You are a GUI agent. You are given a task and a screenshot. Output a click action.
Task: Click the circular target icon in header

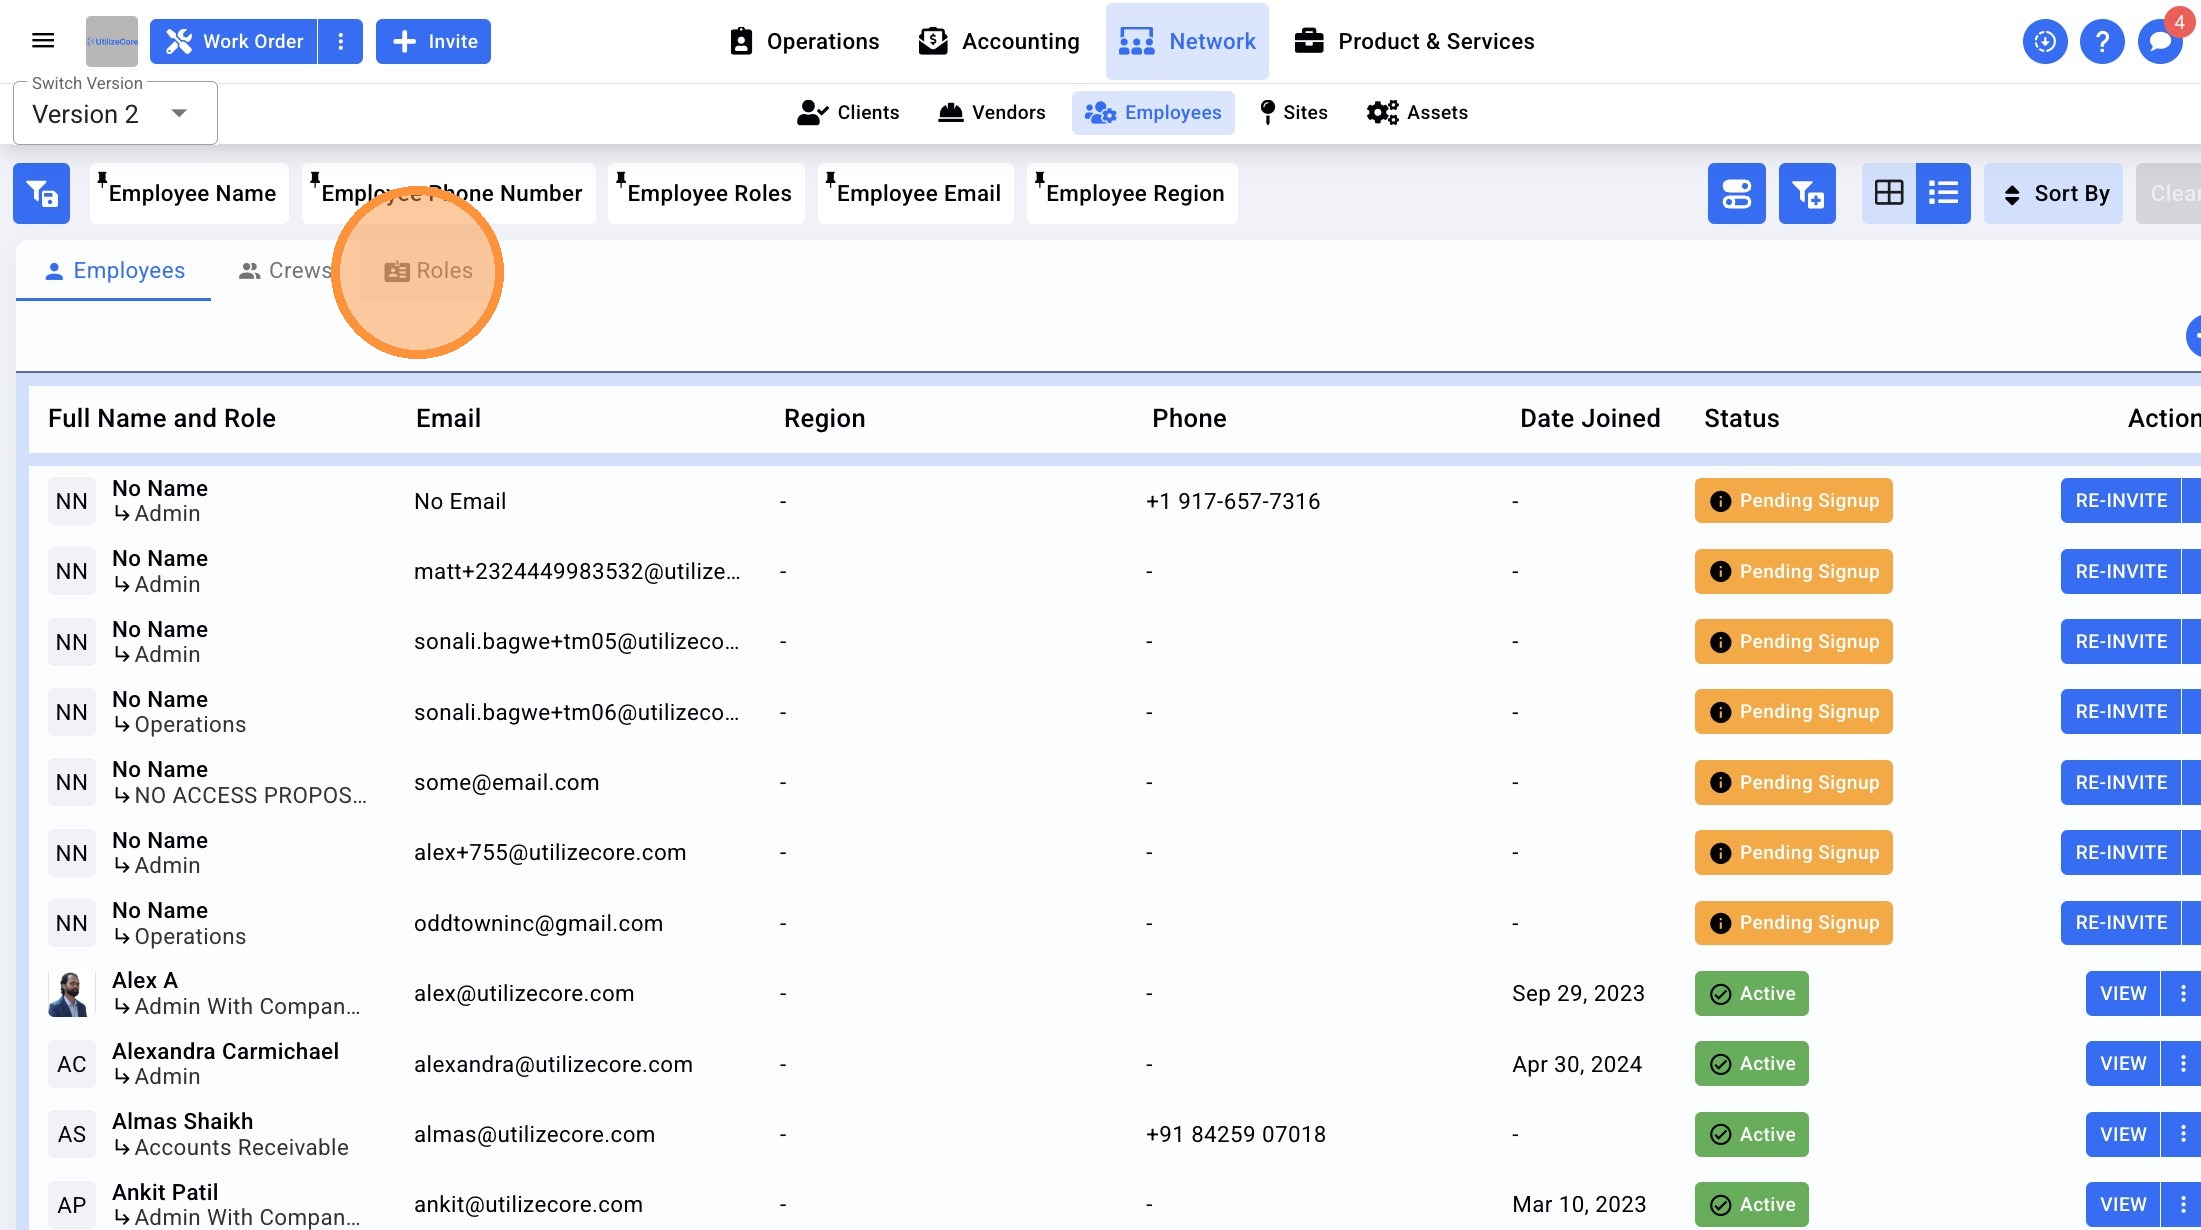2045,41
